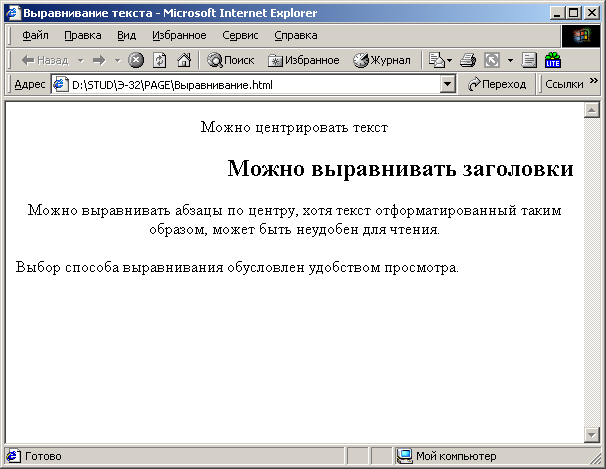Maximize the Internet Explorer window
Image resolution: width=606 pixels, height=469 pixels.
click(574, 13)
